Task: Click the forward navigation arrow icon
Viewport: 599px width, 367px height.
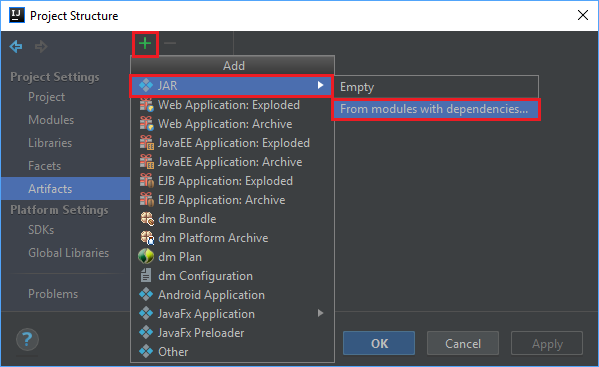Action: click(x=41, y=47)
